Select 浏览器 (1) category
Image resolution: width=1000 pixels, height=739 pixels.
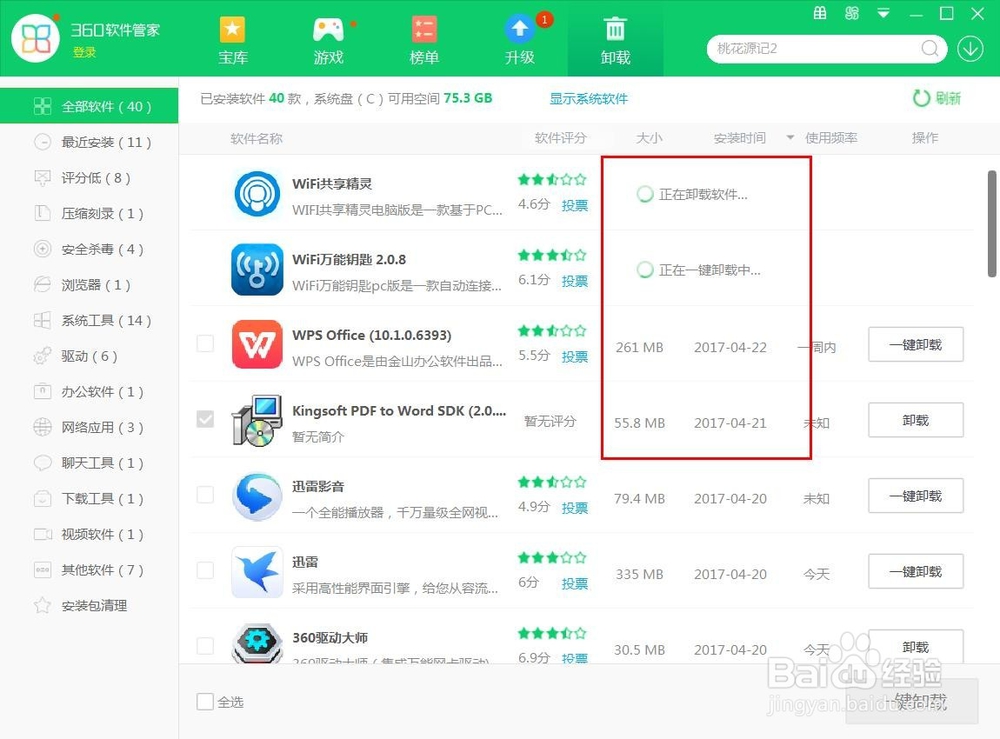pyautogui.click(x=89, y=284)
